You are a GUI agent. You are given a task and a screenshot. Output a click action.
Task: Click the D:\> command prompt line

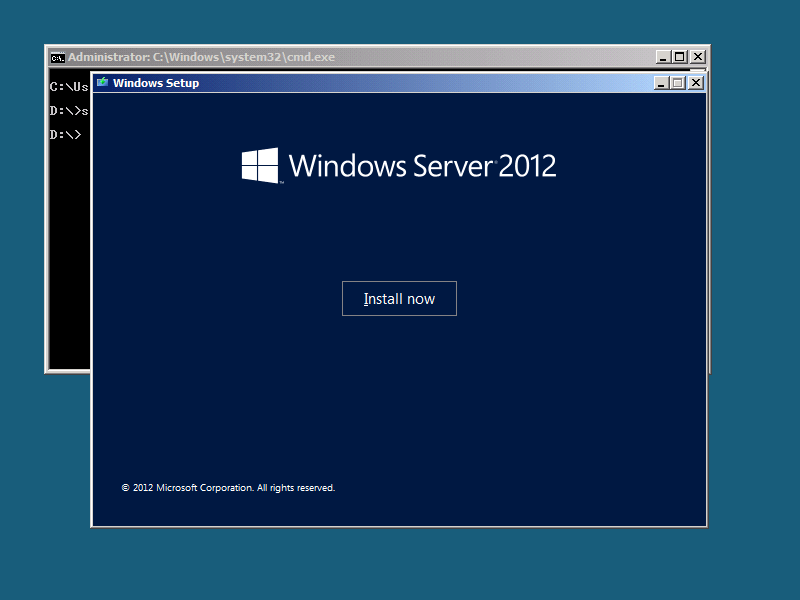[66, 134]
